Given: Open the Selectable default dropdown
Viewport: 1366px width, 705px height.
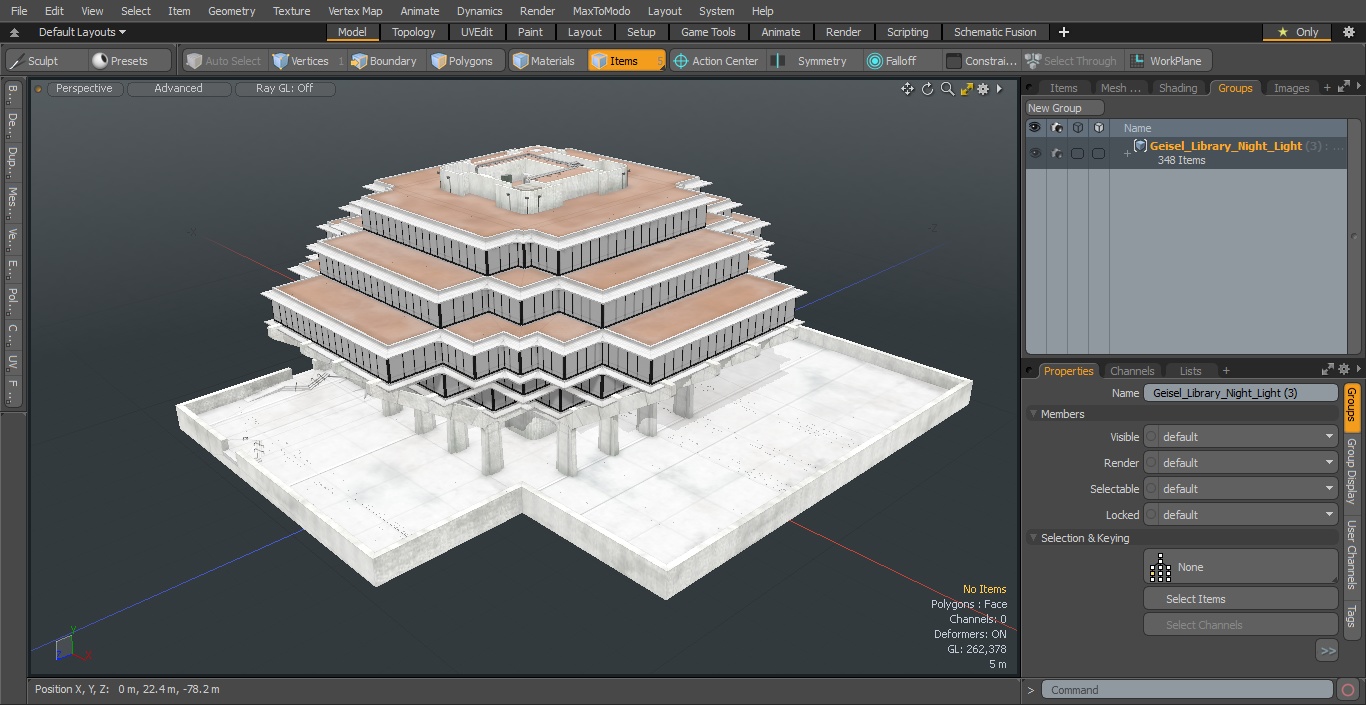Looking at the screenshot, I should click(x=1248, y=489).
